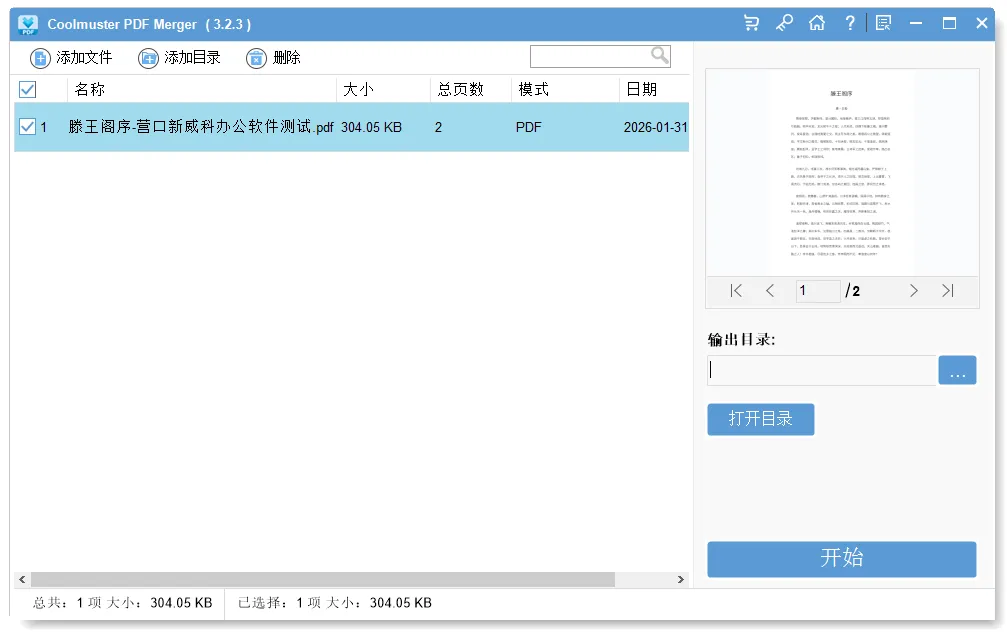Screen dimensions: 1007x633
Task: Click 添加文件 to add files
Action: click(71, 58)
